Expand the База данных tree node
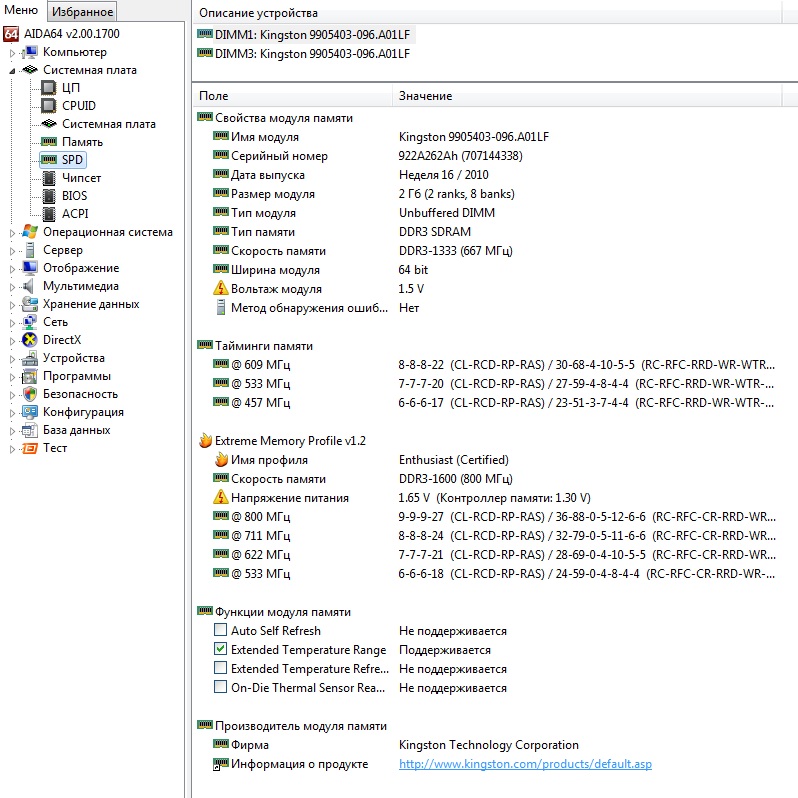The height and width of the screenshot is (798, 798). point(12,432)
